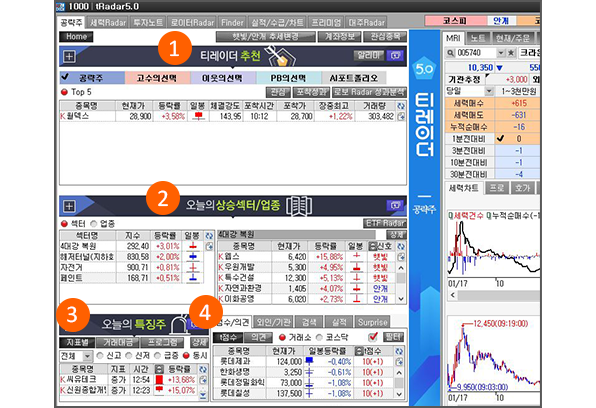Click the camera icon in 티레이더 추천 header
Viewport: 596px width, 408px height.
[x=395, y=56]
